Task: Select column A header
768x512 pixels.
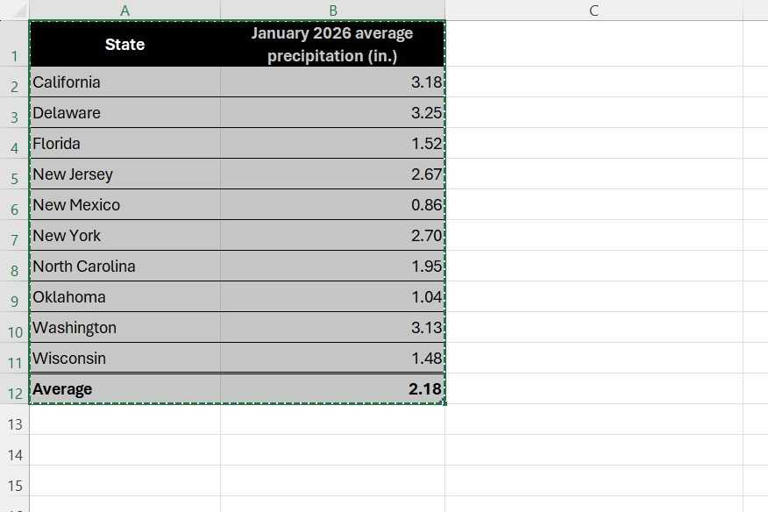Action: [125, 10]
